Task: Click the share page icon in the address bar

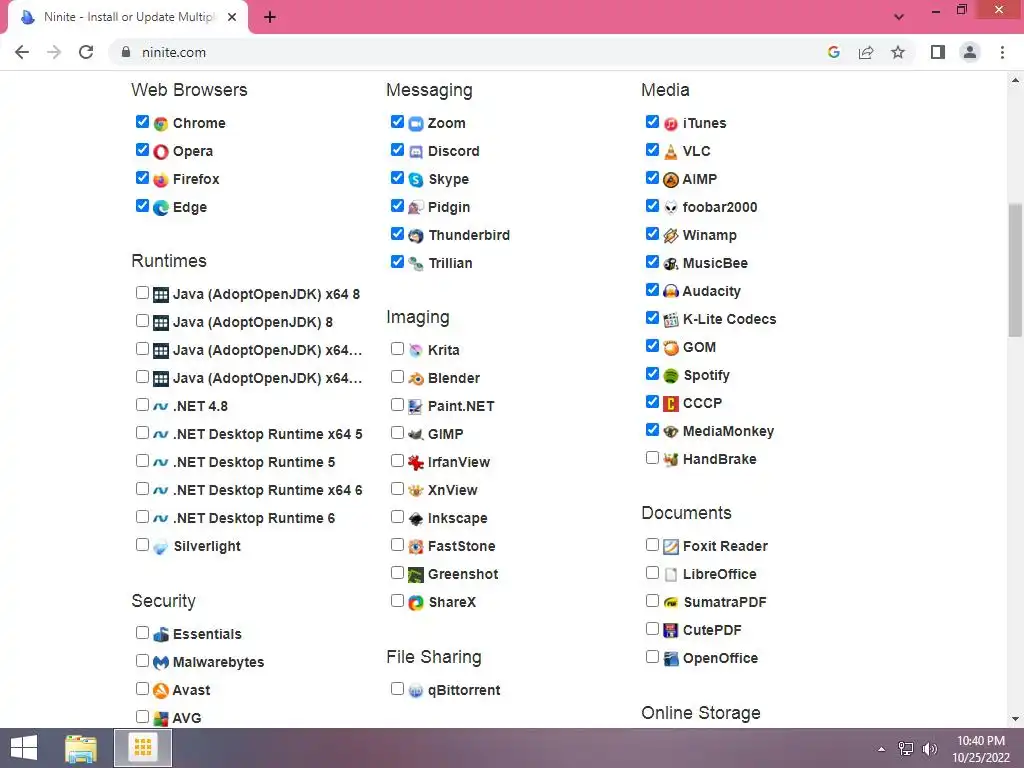Action: click(866, 52)
